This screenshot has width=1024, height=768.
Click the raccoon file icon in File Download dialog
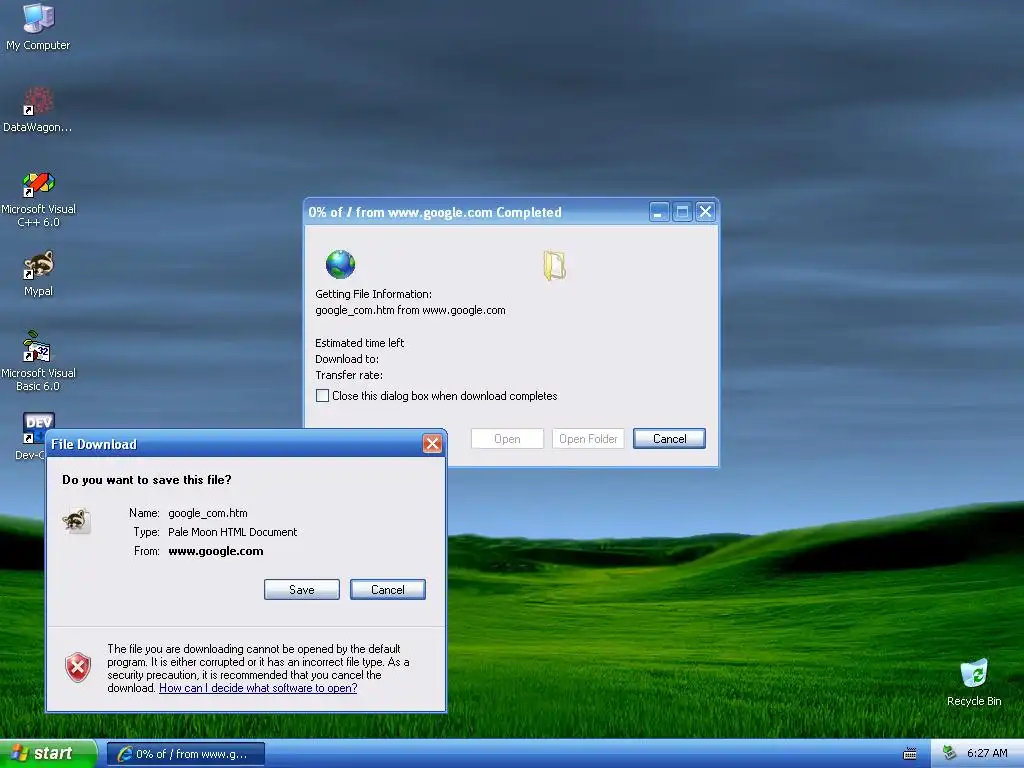coord(76,521)
